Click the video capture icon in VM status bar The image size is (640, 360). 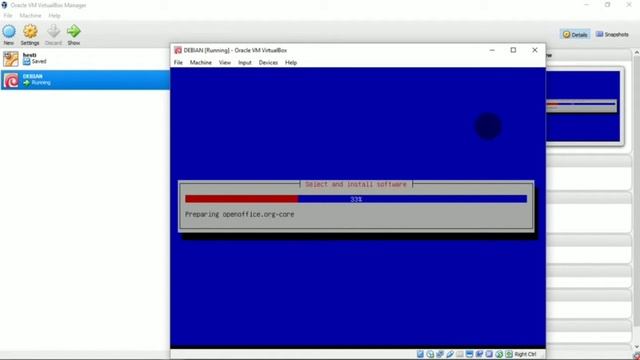click(x=479, y=354)
